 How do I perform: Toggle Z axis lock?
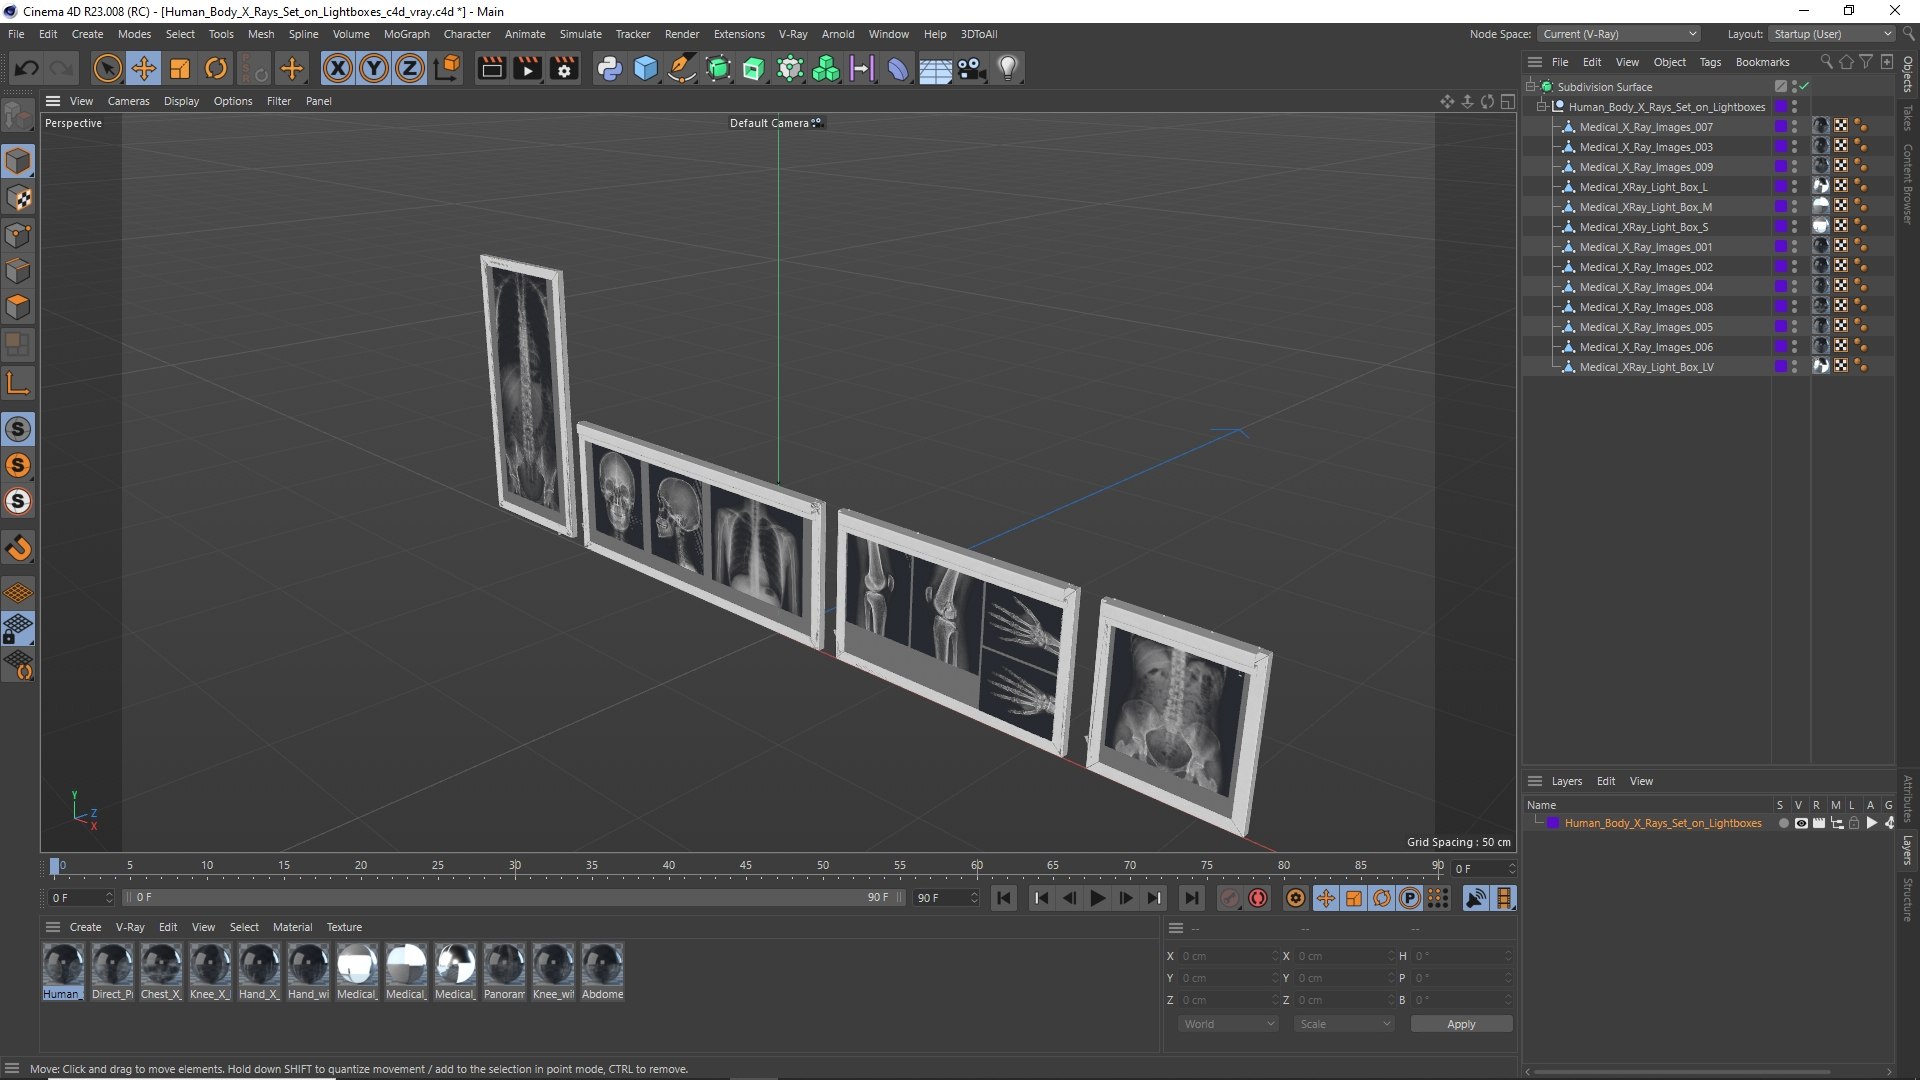[x=410, y=68]
